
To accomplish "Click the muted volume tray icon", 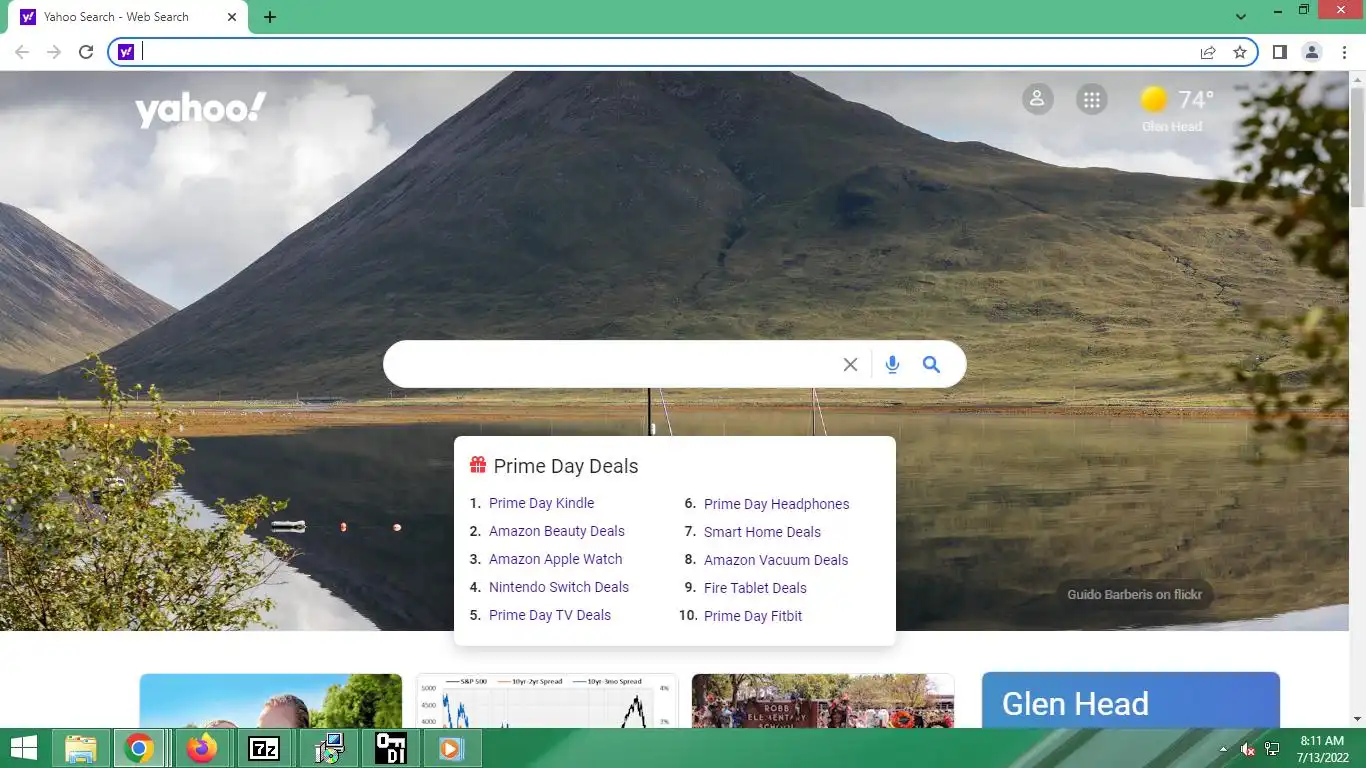I will (x=1248, y=749).
